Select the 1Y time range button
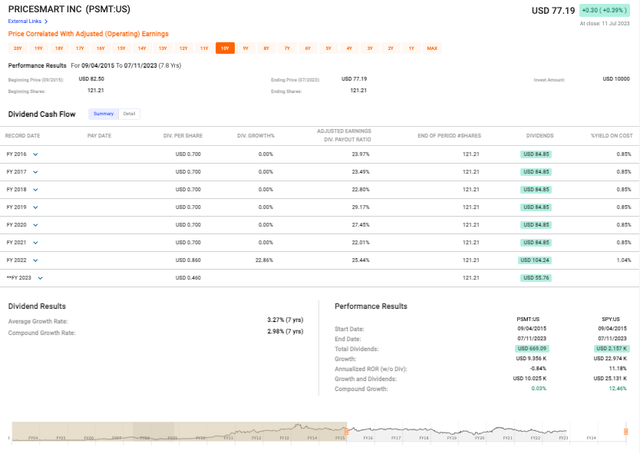 411,48
